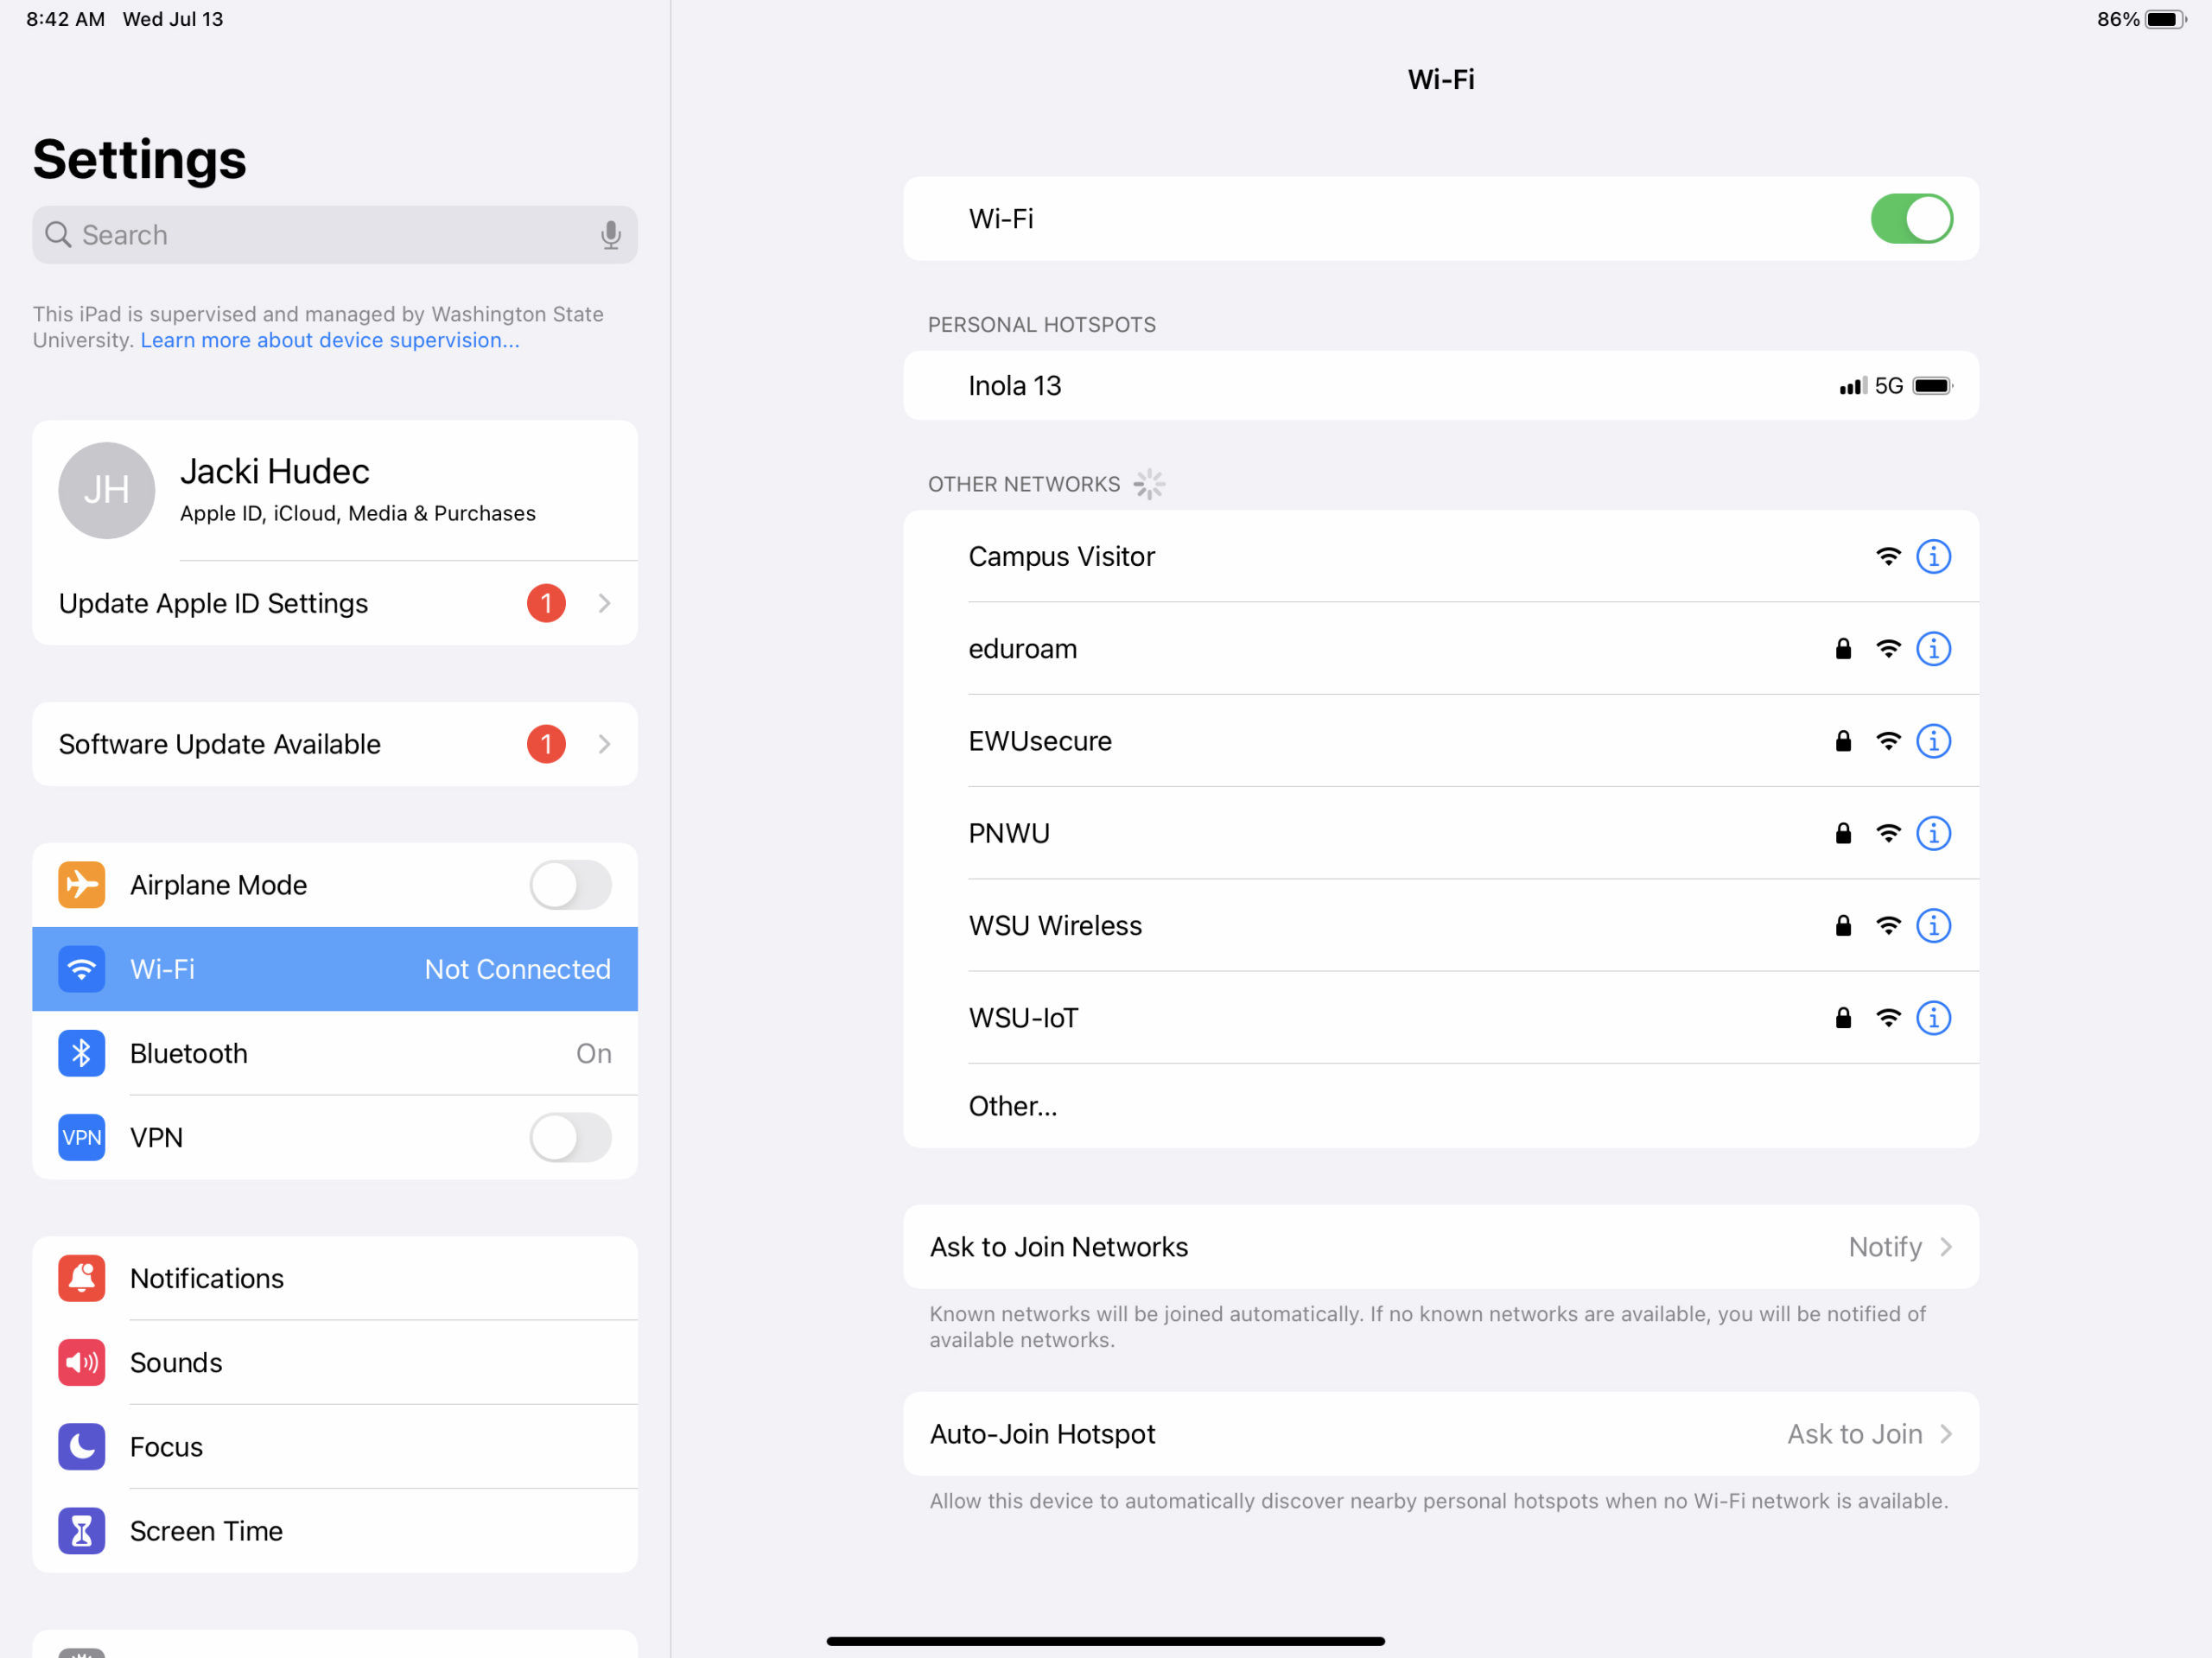This screenshot has height=1658, width=2212.
Task: Tap the JH profile avatar
Action: point(106,490)
